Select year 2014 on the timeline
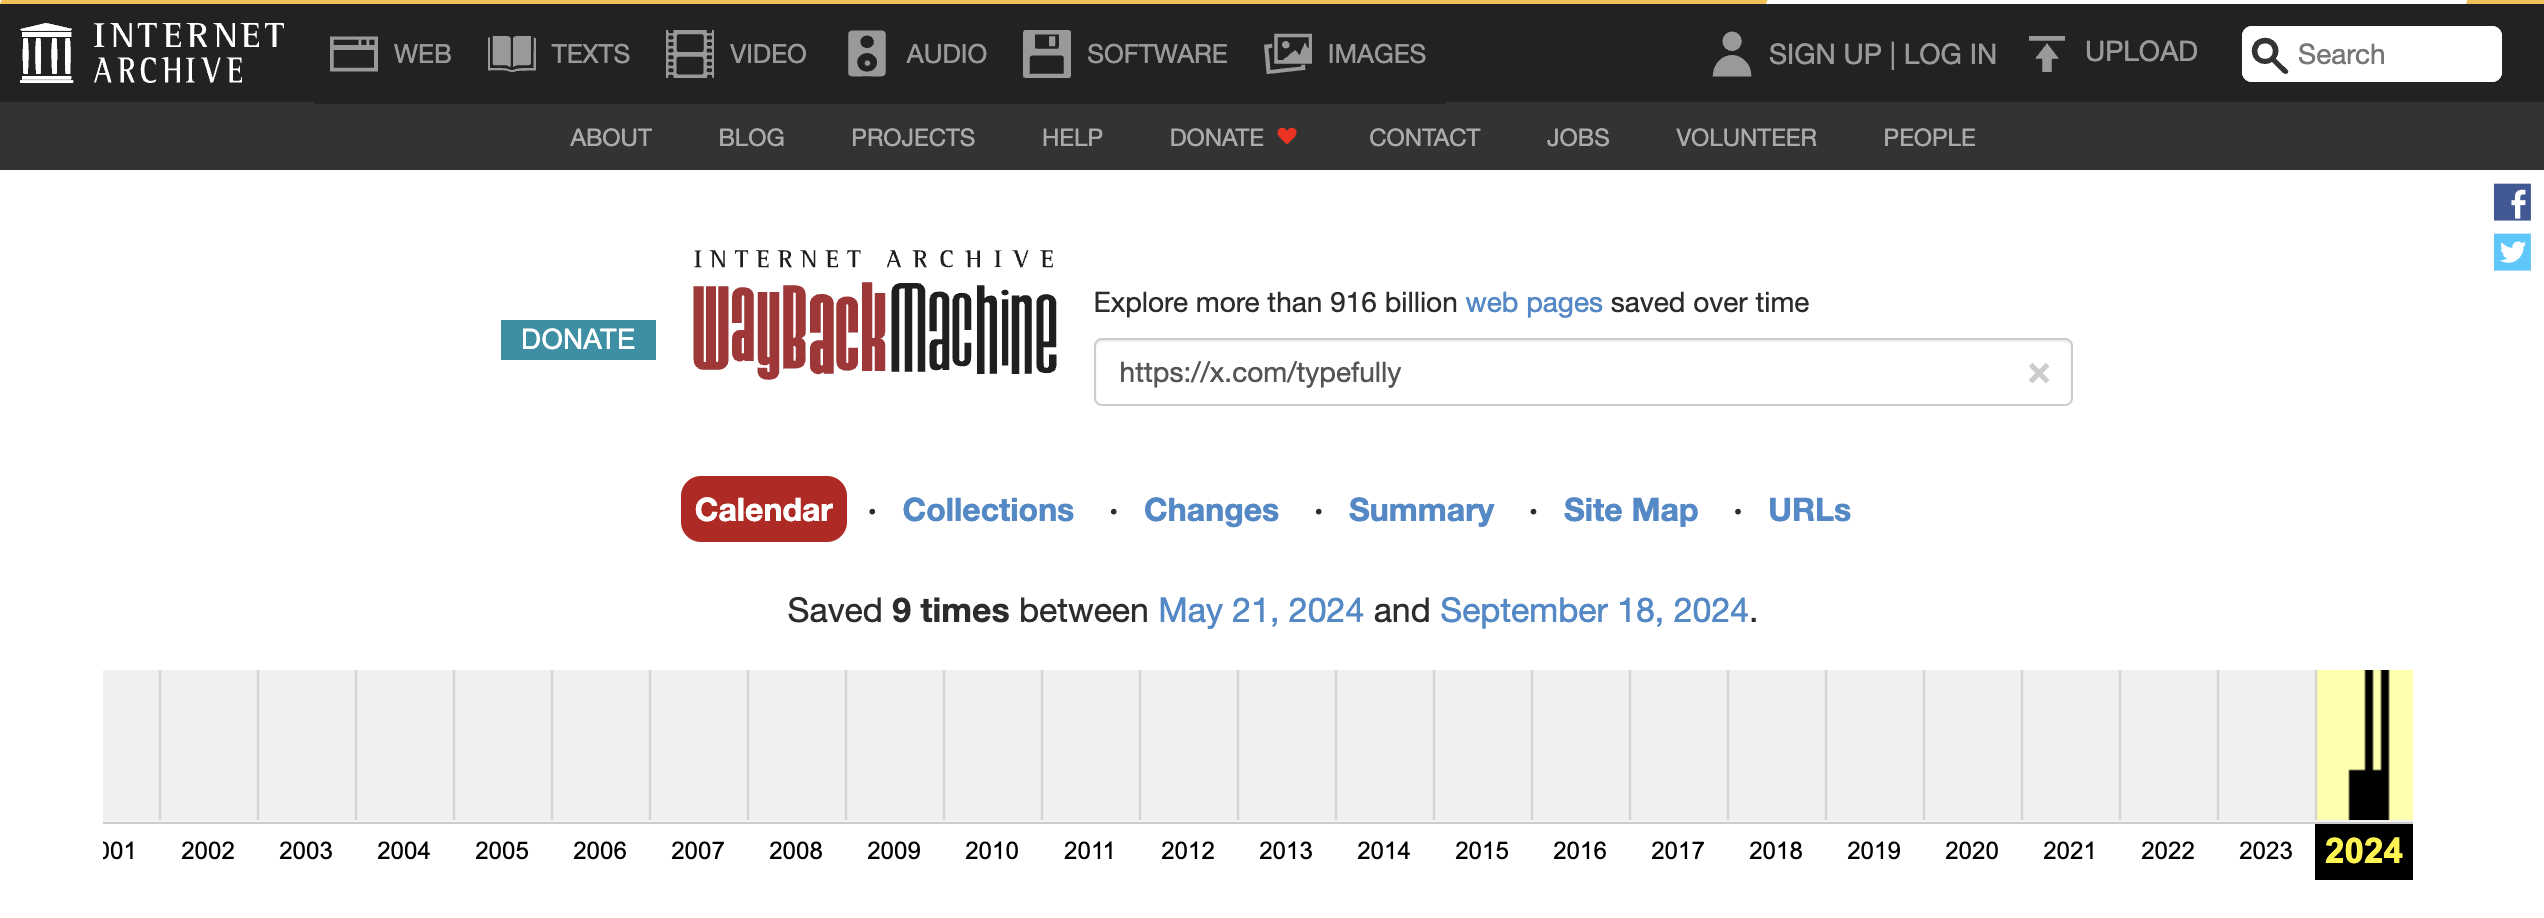 coord(1384,851)
